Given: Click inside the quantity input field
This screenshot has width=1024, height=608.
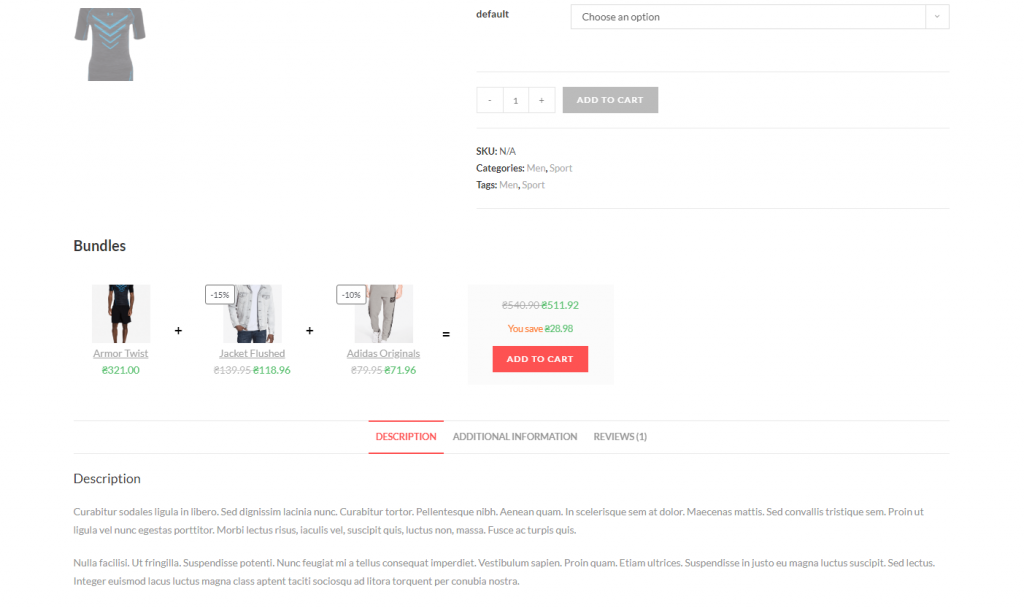Looking at the screenshot, I should [x=515, y=99].
